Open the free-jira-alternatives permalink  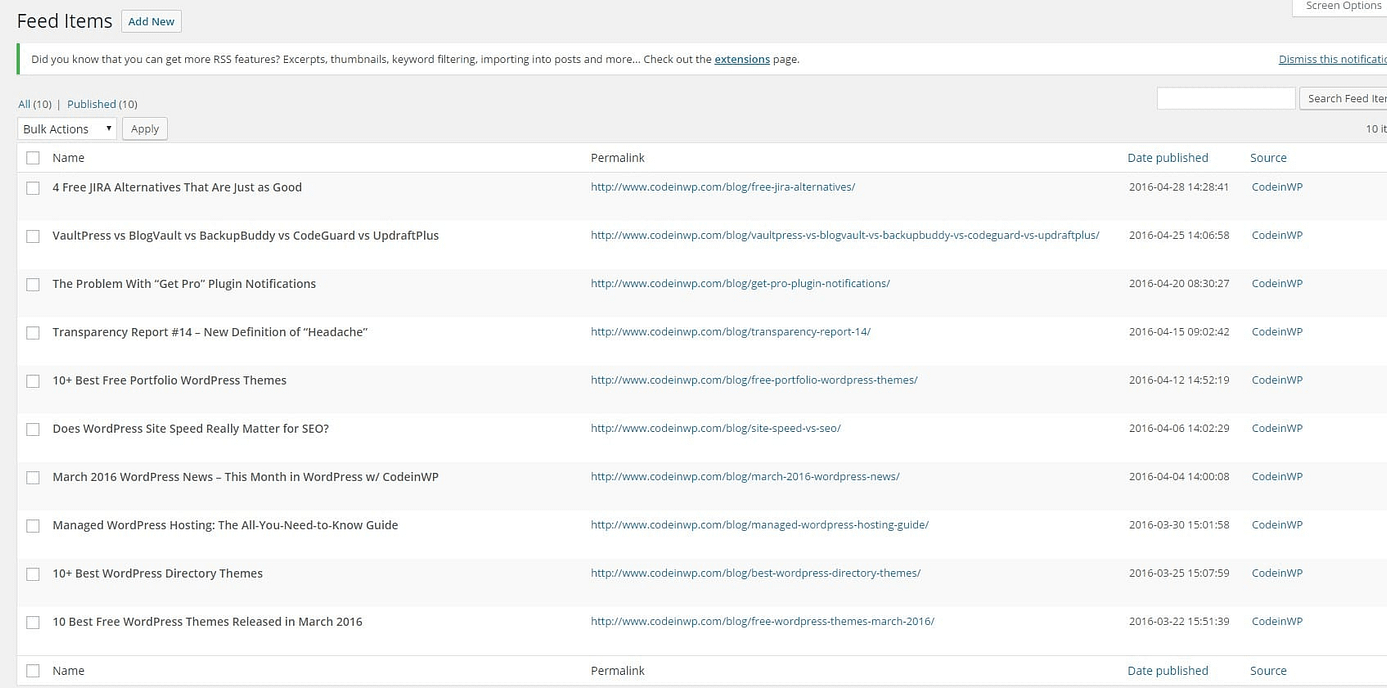pos(722,187)
